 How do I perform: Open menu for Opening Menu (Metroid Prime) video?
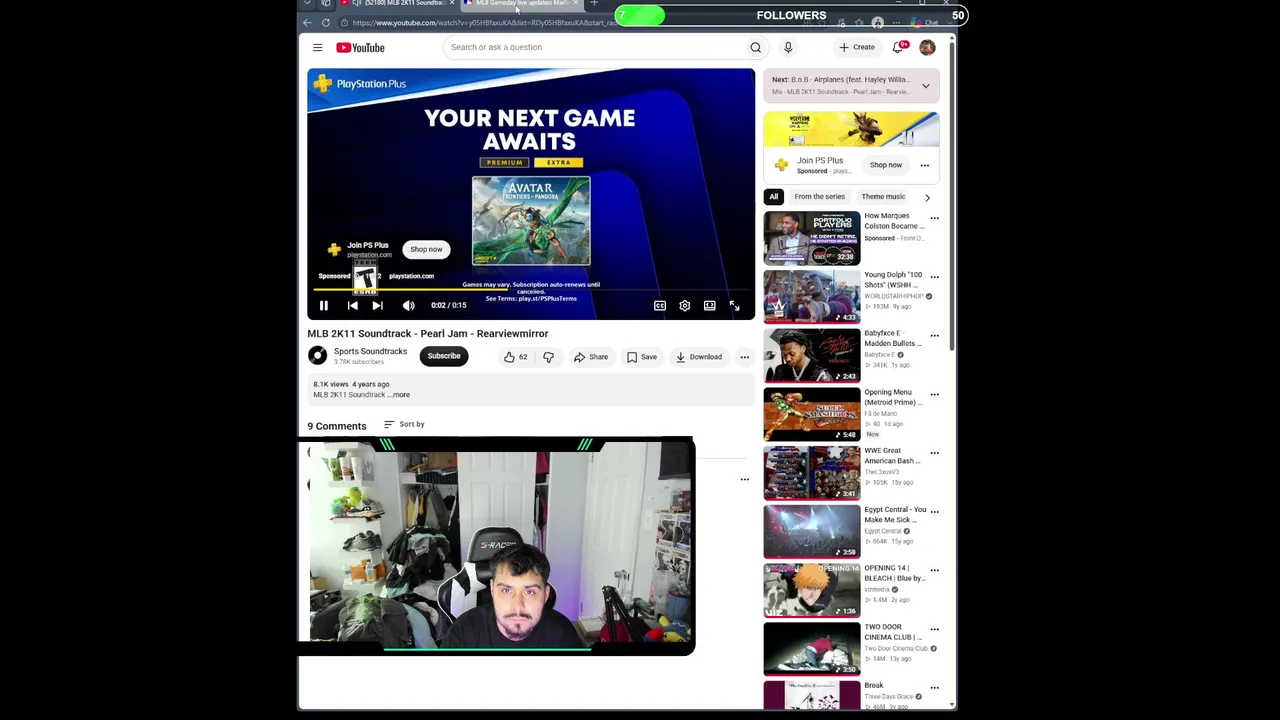tap(934, 395)
